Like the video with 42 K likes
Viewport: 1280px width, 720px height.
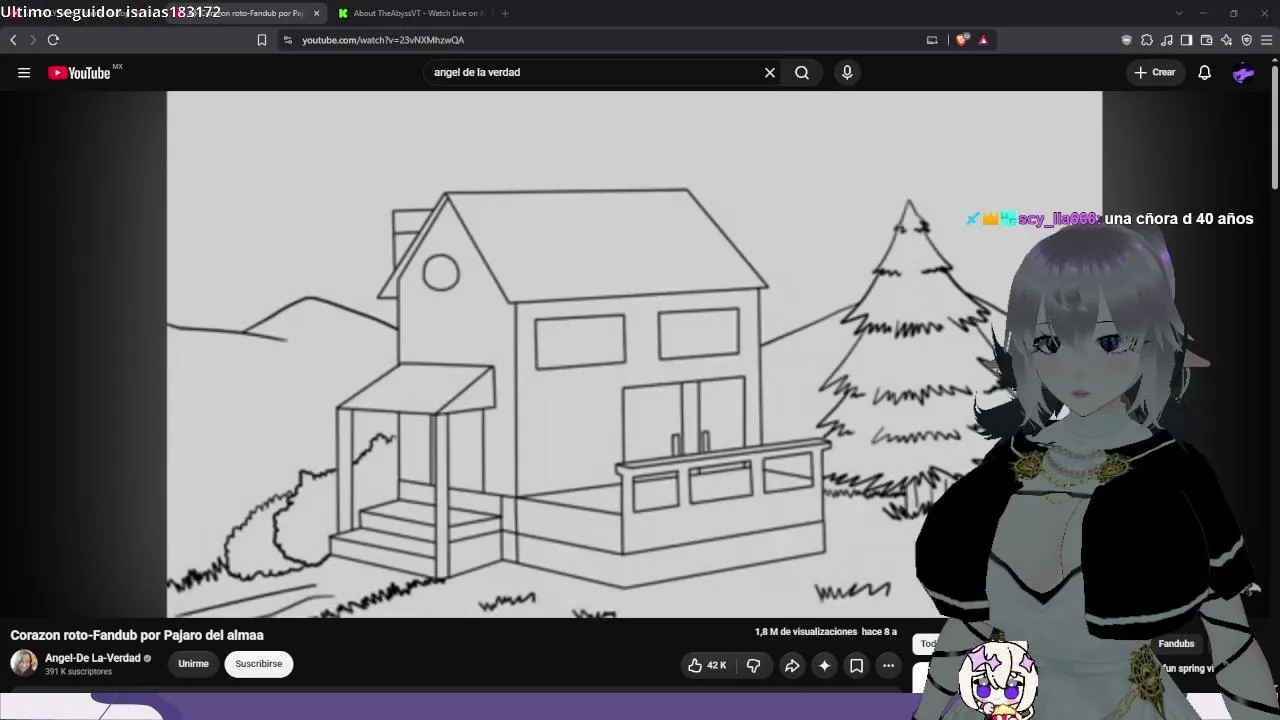(x=708, y=665)
